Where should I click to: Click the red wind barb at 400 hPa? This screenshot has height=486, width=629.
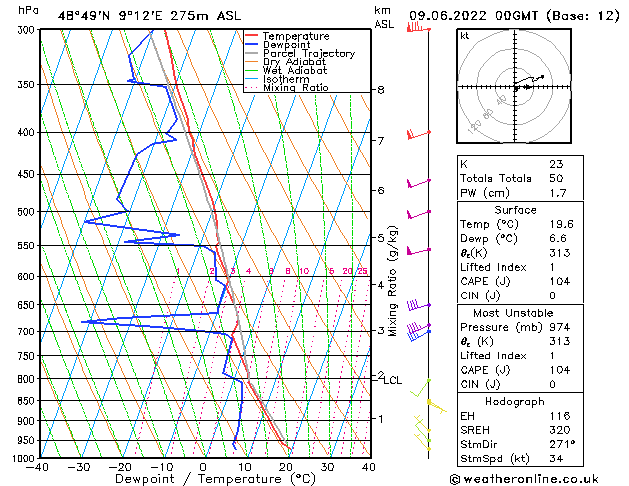(x=418, y=134)
